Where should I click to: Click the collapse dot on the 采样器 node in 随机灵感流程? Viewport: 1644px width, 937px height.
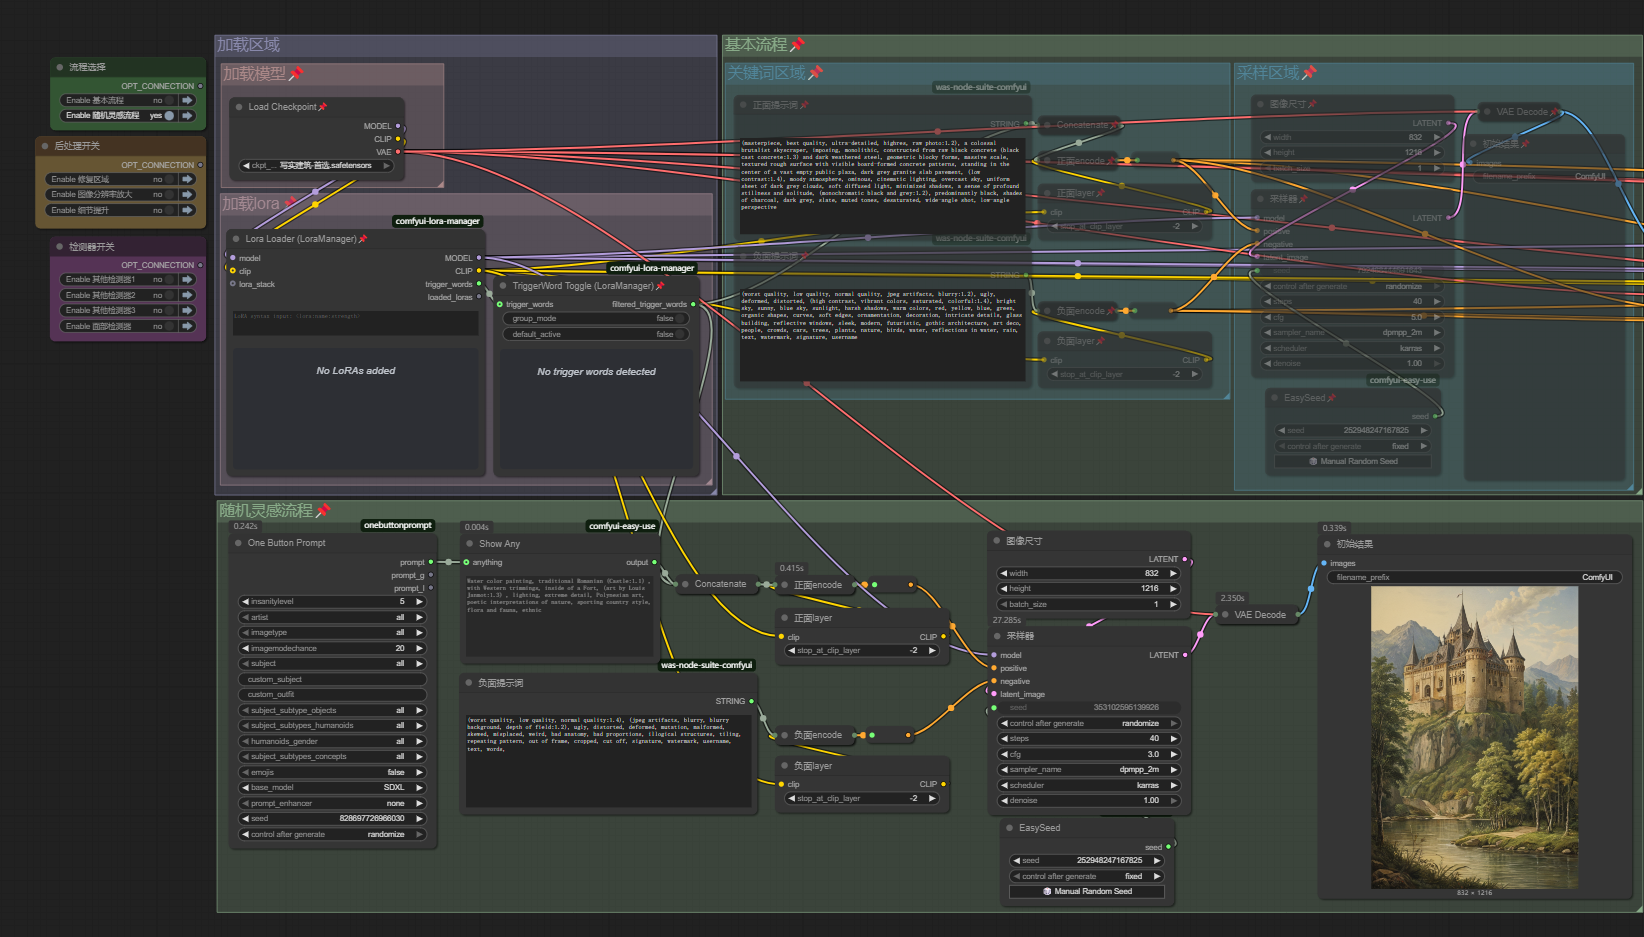[x=997, y=636]
